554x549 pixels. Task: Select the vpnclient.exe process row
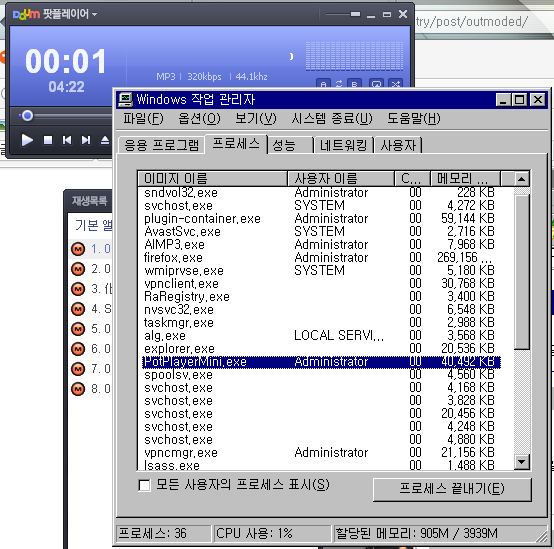pyautogui.click(x=321, y=284)
